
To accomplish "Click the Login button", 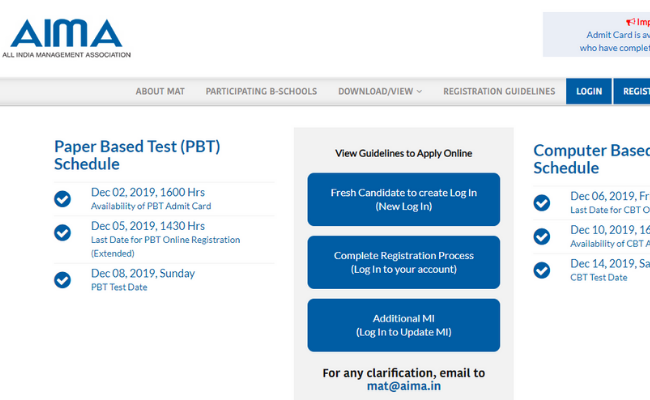I will [x=589, y=92].
